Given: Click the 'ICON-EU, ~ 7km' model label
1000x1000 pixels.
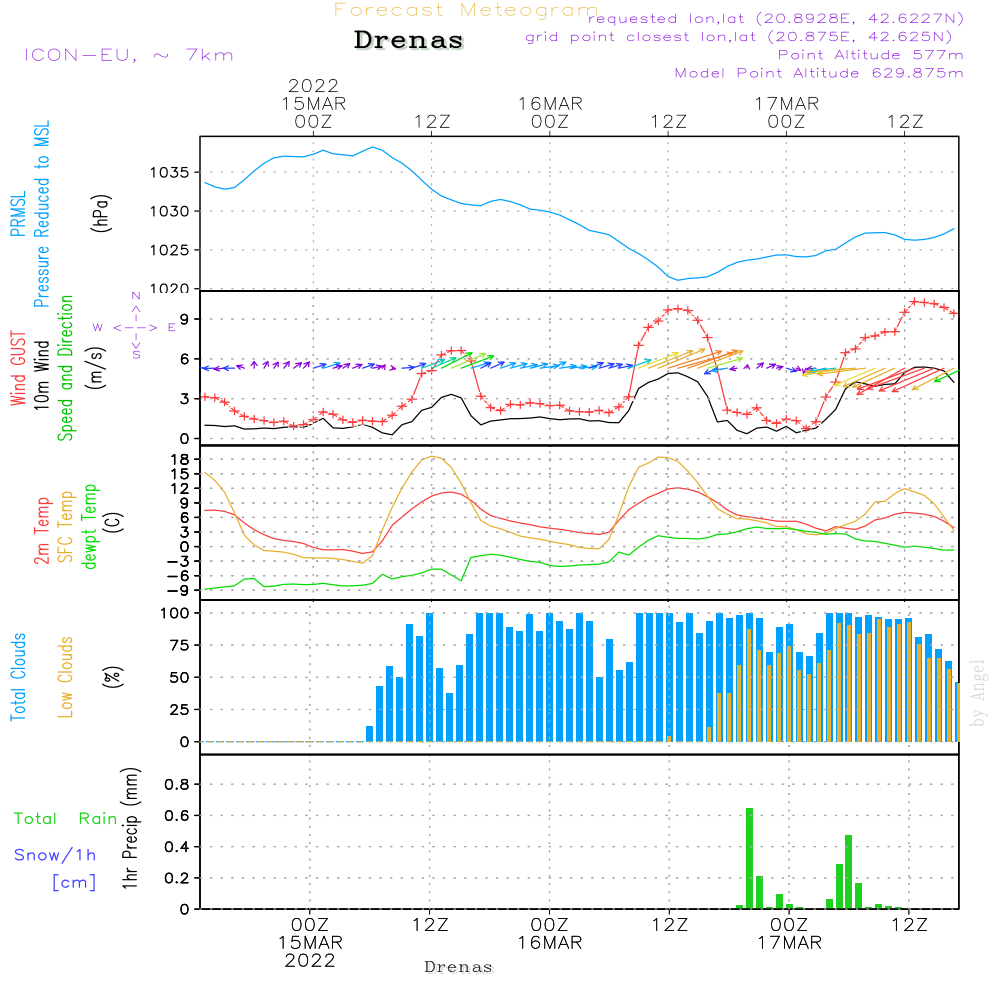Looking at the screenshot, I should coord(129,55).
